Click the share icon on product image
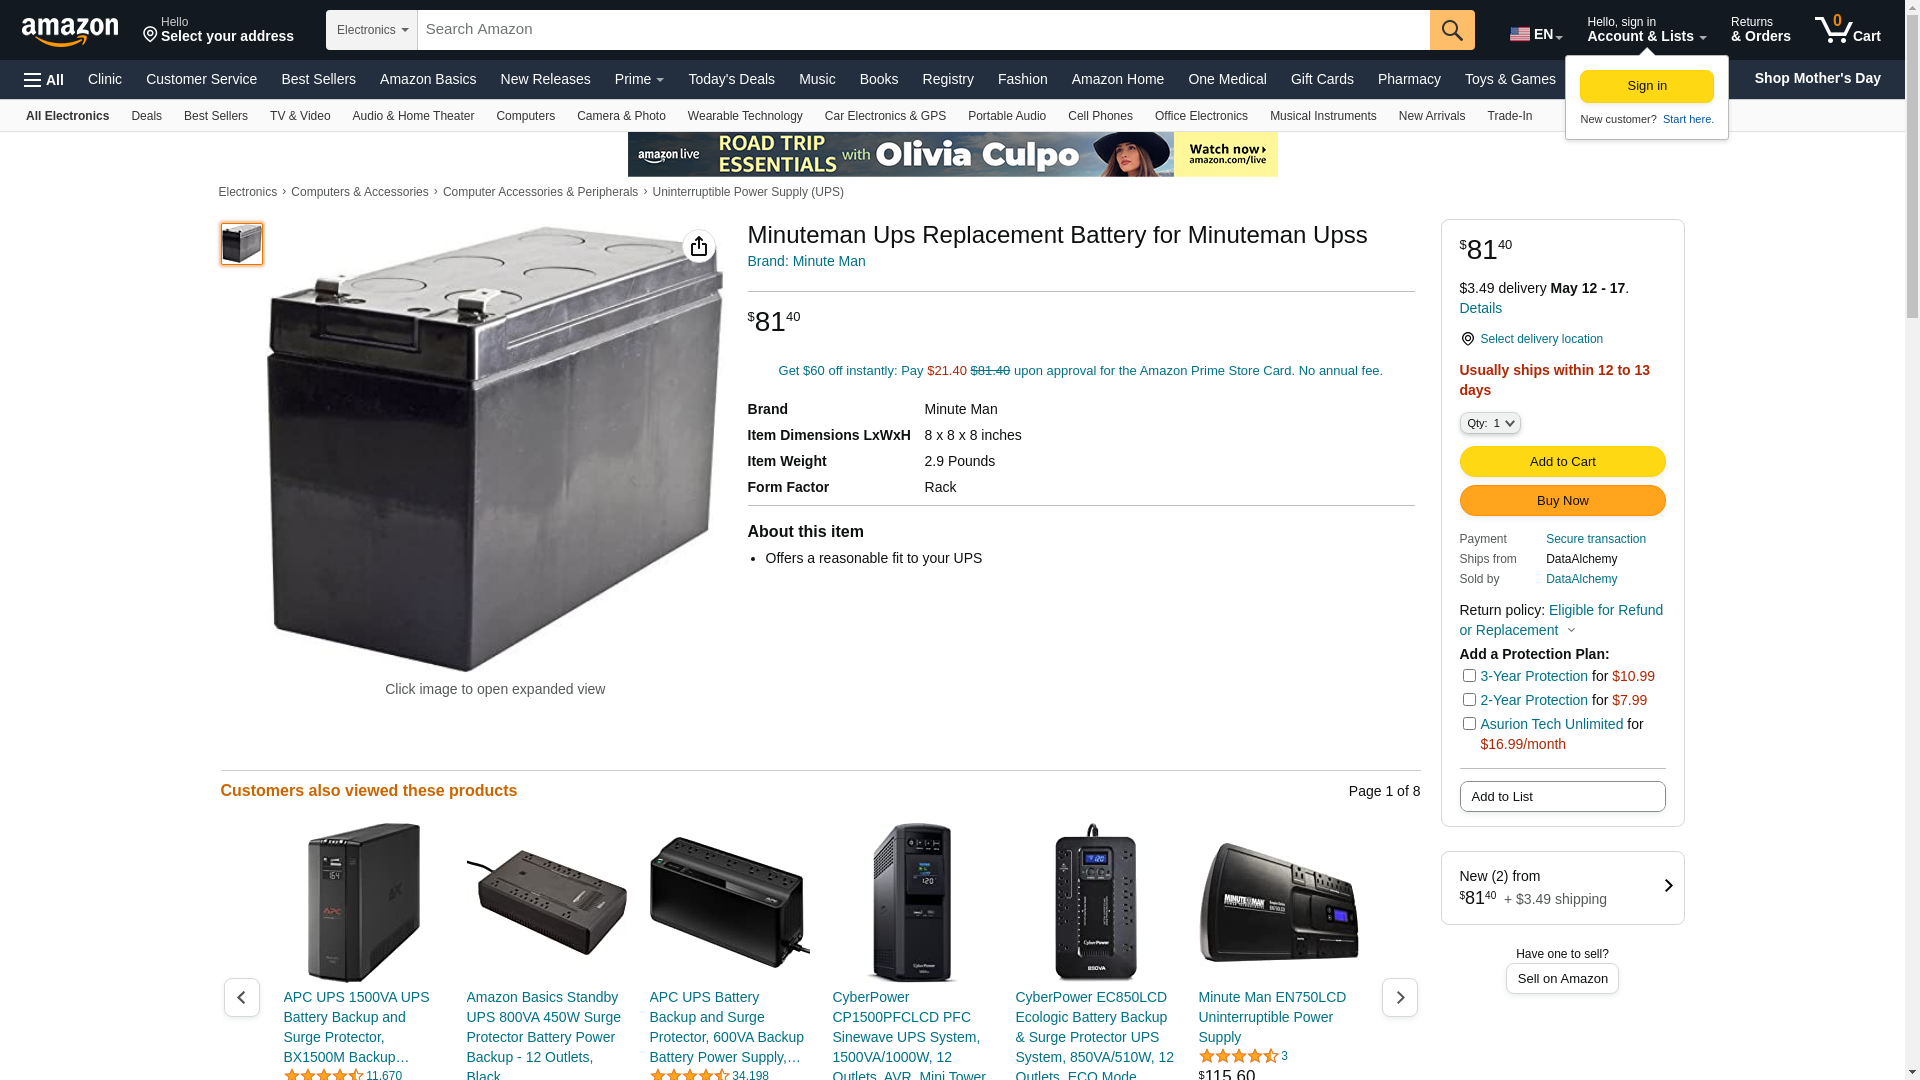The width and height of the screenshot is (1920, 1080). (699, 246)
